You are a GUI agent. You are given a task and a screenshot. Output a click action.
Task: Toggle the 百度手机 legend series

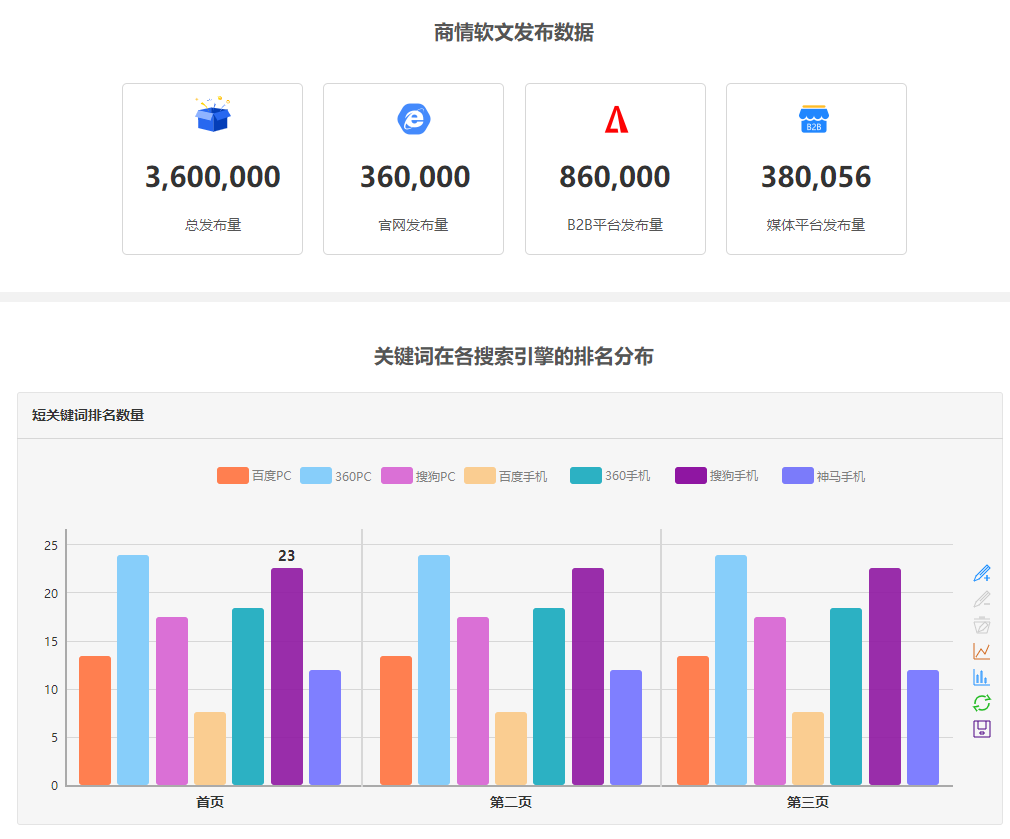[x=506, y=476]
